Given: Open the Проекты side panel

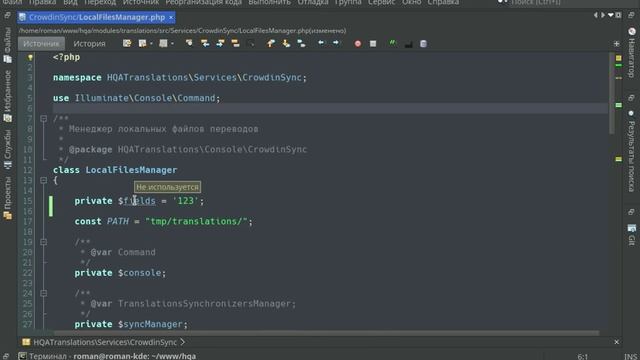Looking at the screenshot, I should [7, 199].
